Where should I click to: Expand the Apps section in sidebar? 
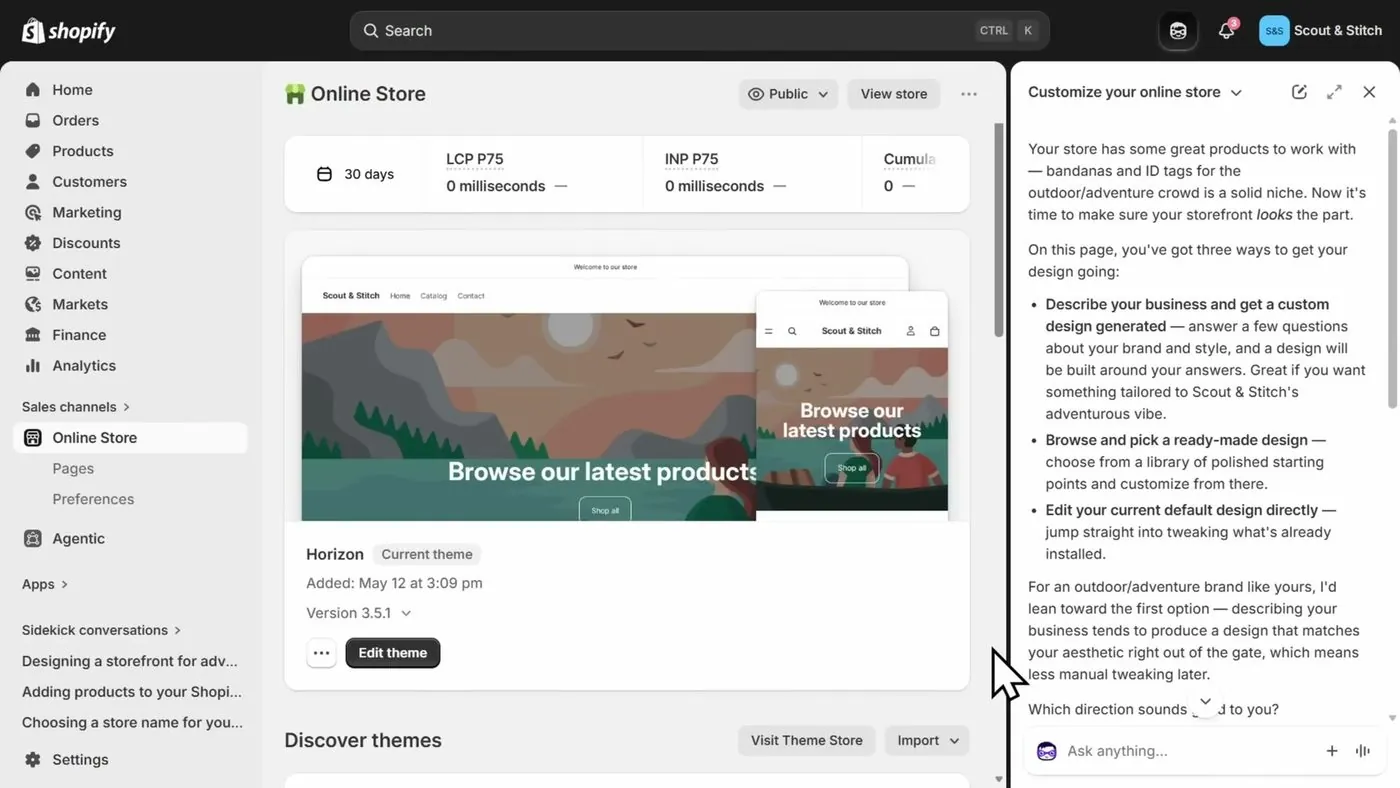tap(45, 584)
